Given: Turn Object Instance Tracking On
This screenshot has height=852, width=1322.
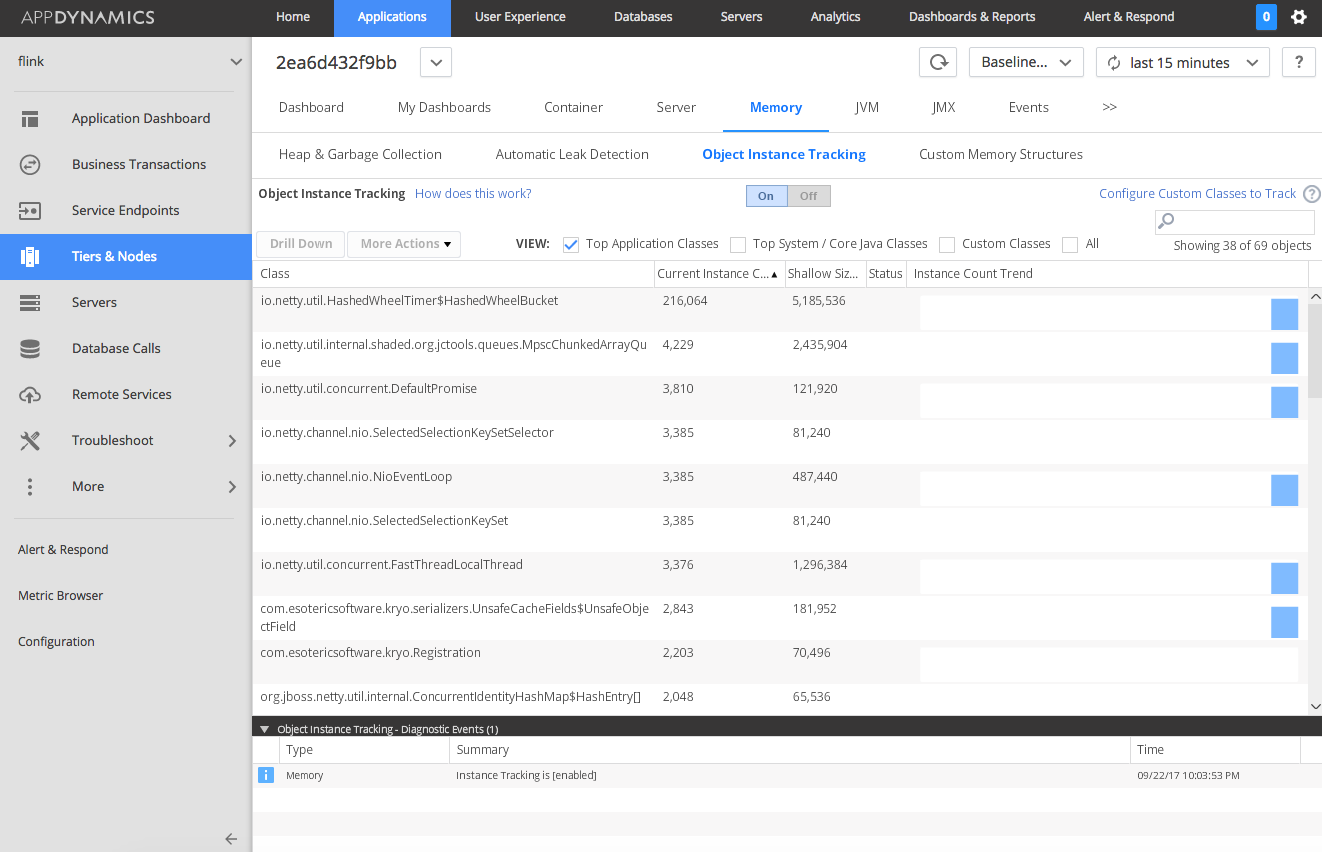Looking at the screenshot, I should (766, 196).
